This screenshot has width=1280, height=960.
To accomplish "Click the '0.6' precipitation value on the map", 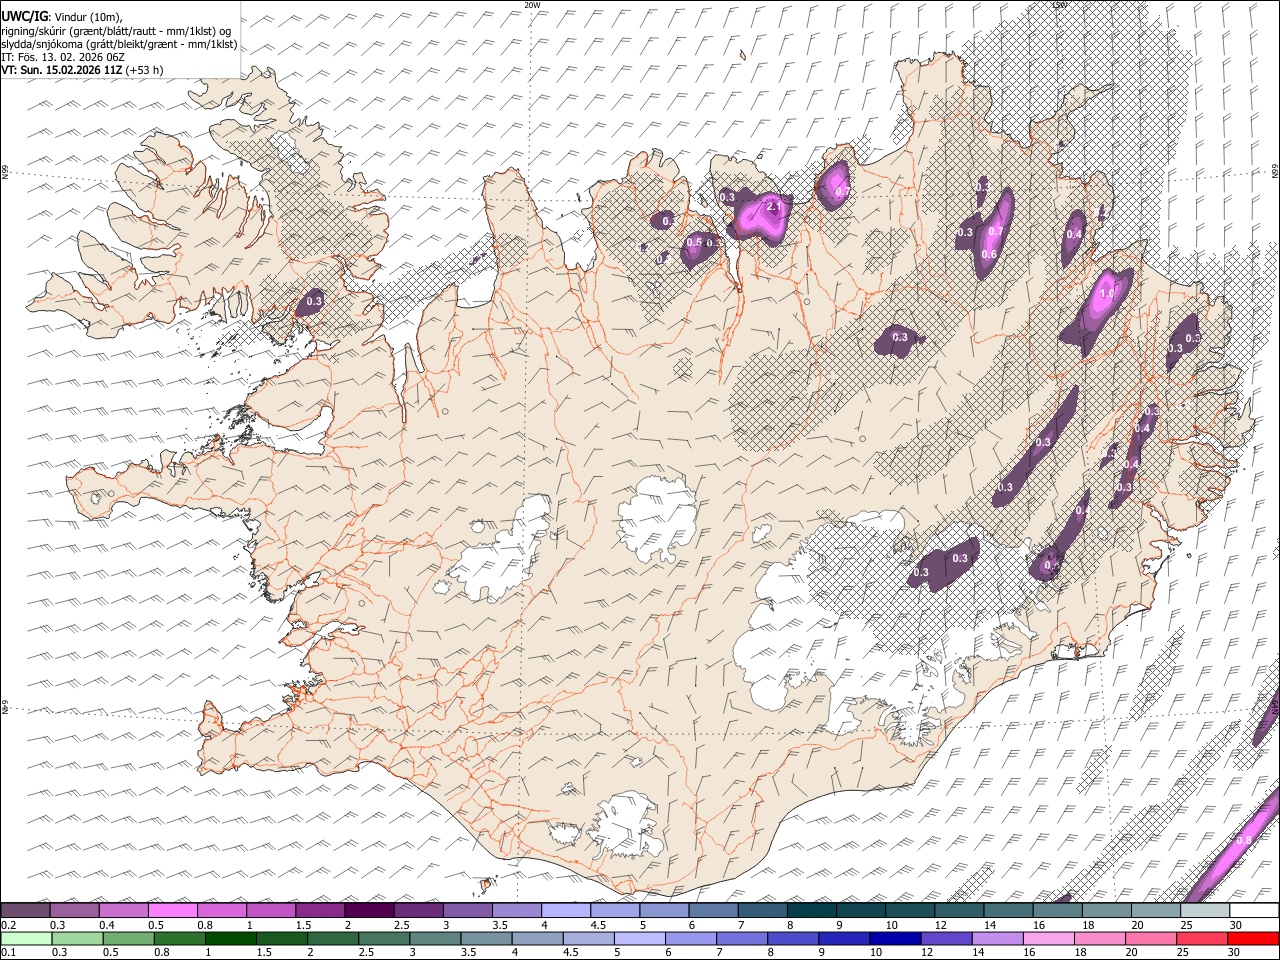I will coord(989,255).
